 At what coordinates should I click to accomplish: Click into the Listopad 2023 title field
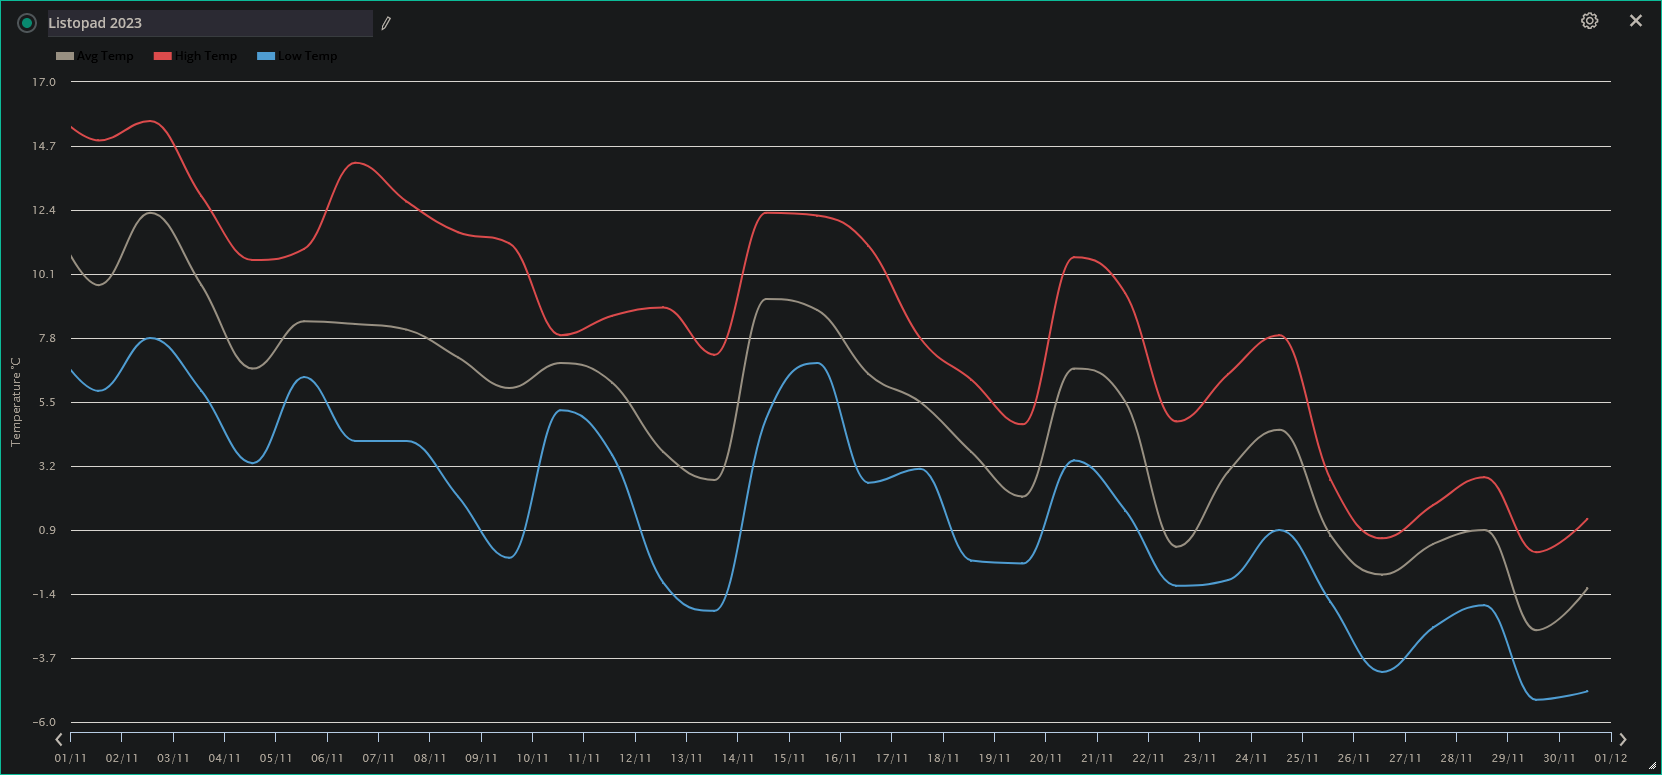pos(208,23)
